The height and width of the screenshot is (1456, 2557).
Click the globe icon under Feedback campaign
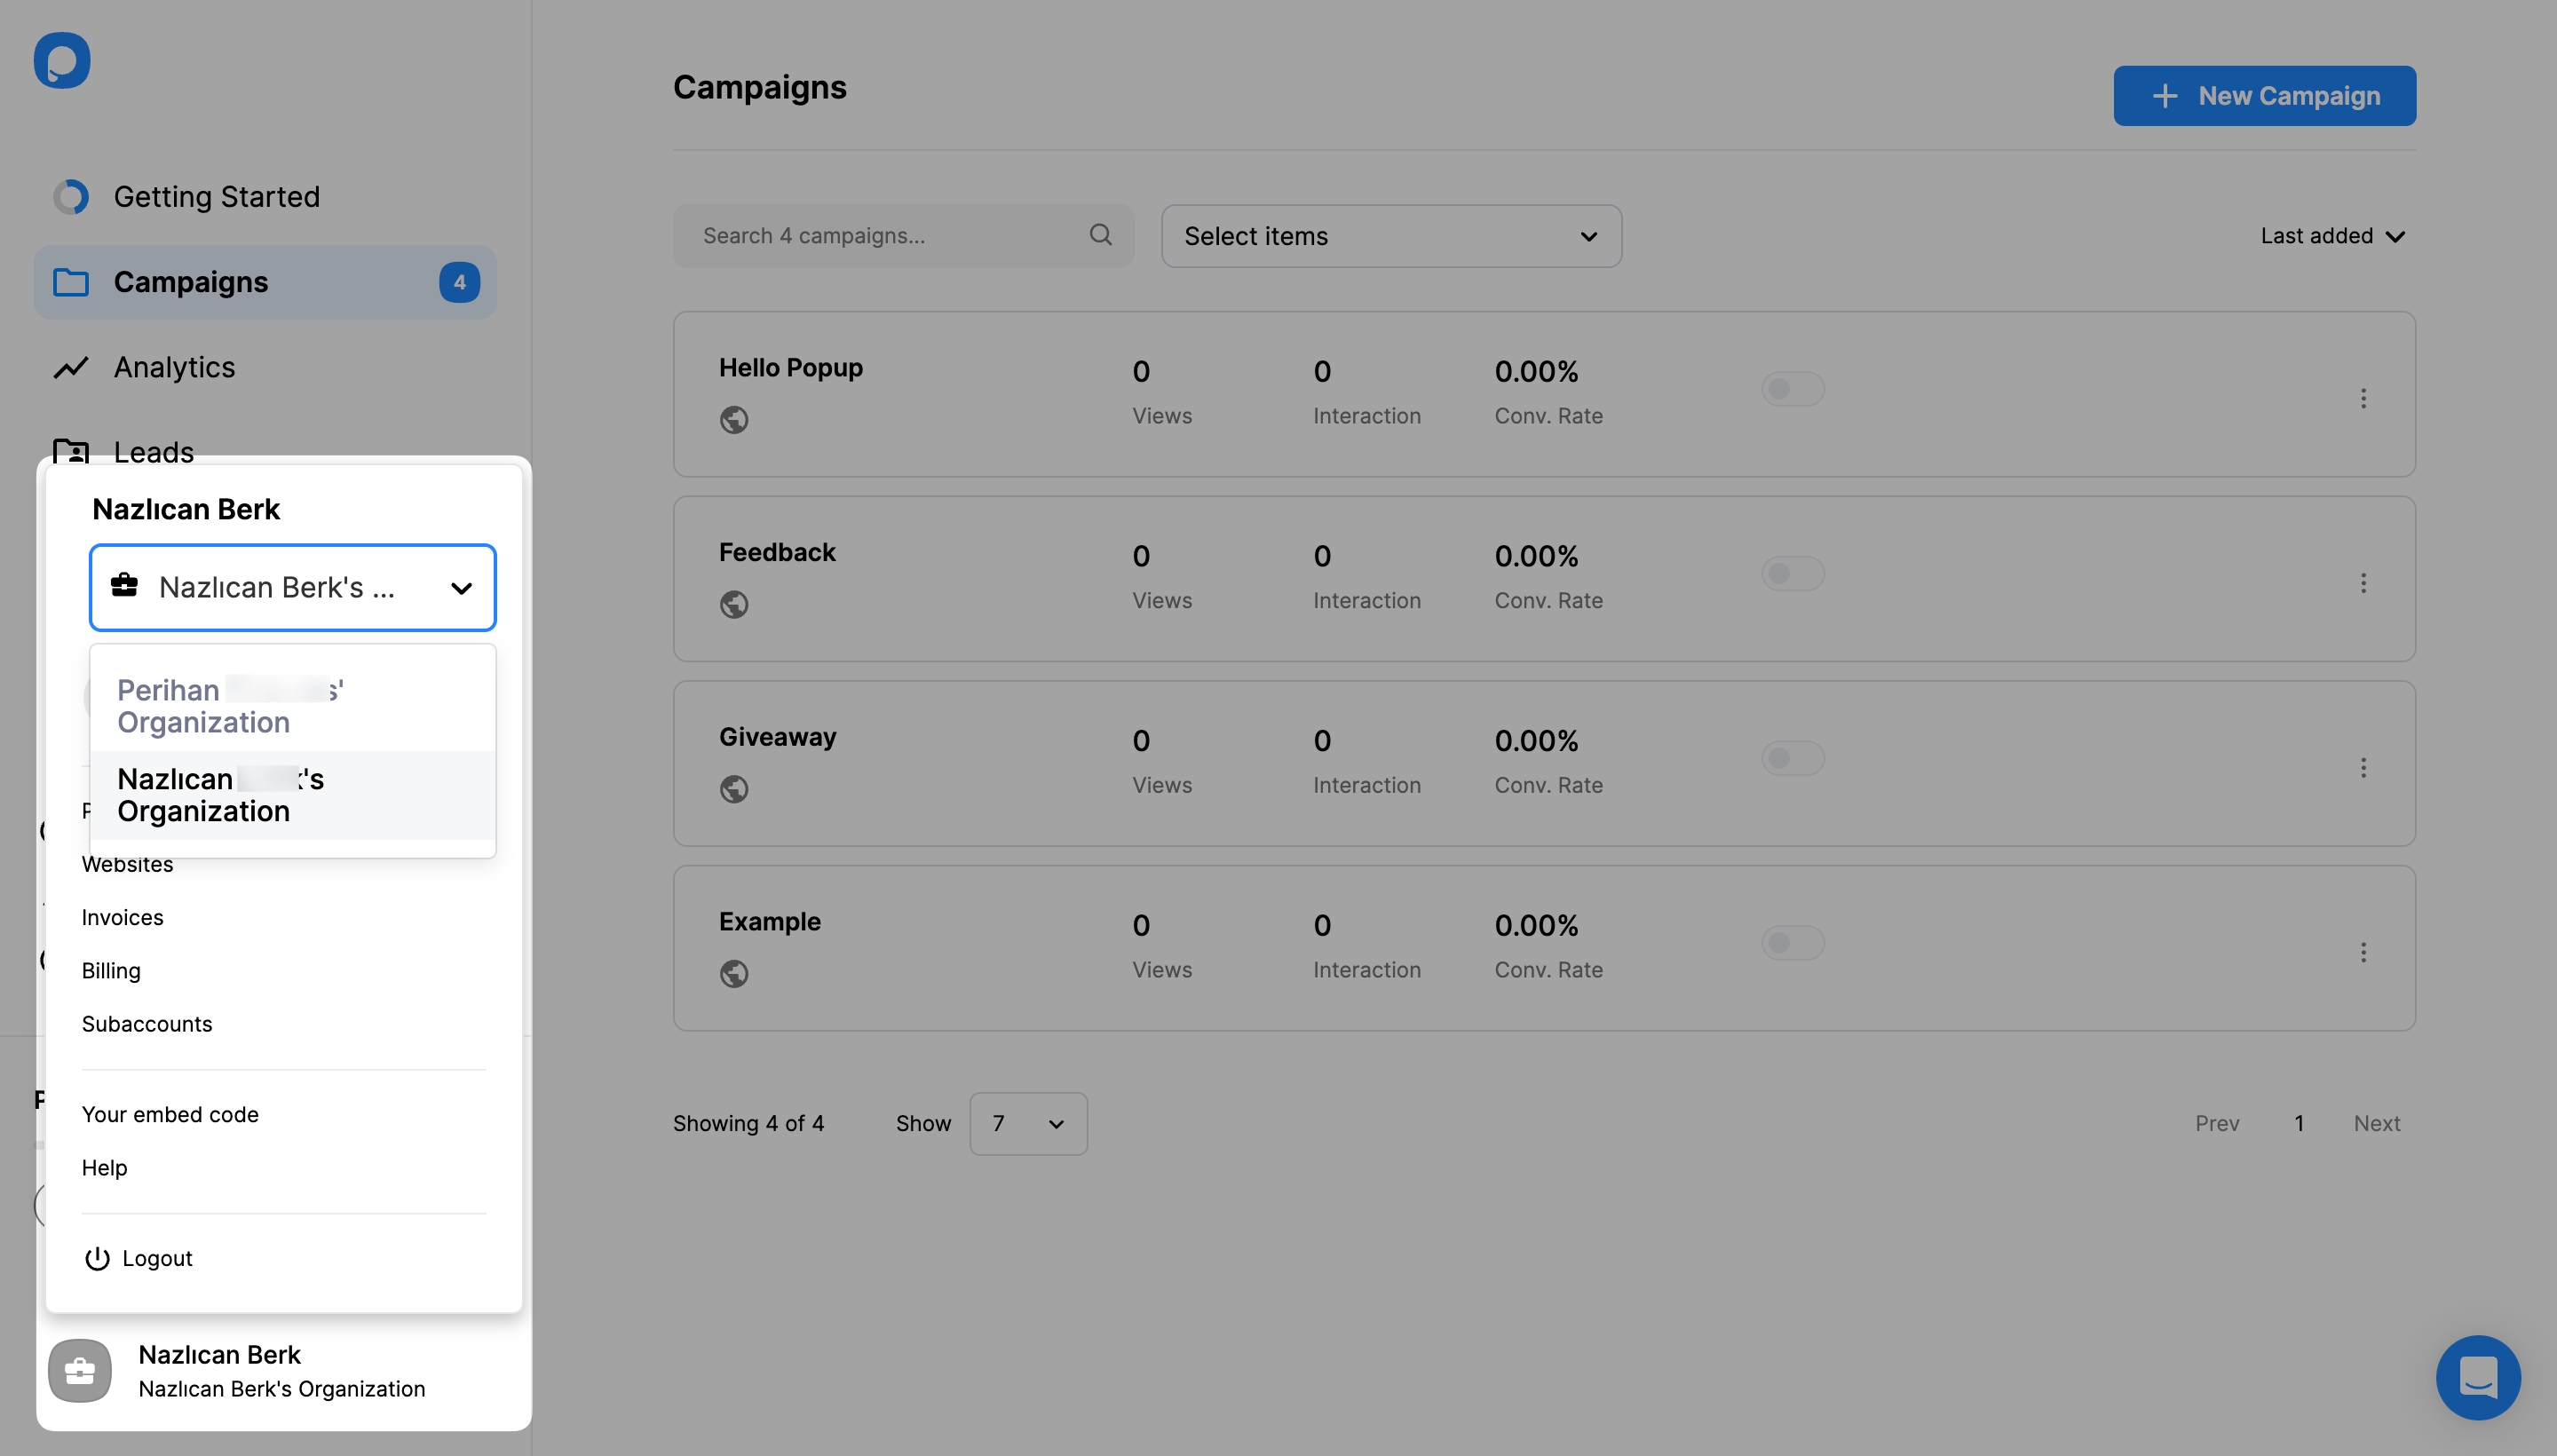pyautogui.click(x=734, y=603)
